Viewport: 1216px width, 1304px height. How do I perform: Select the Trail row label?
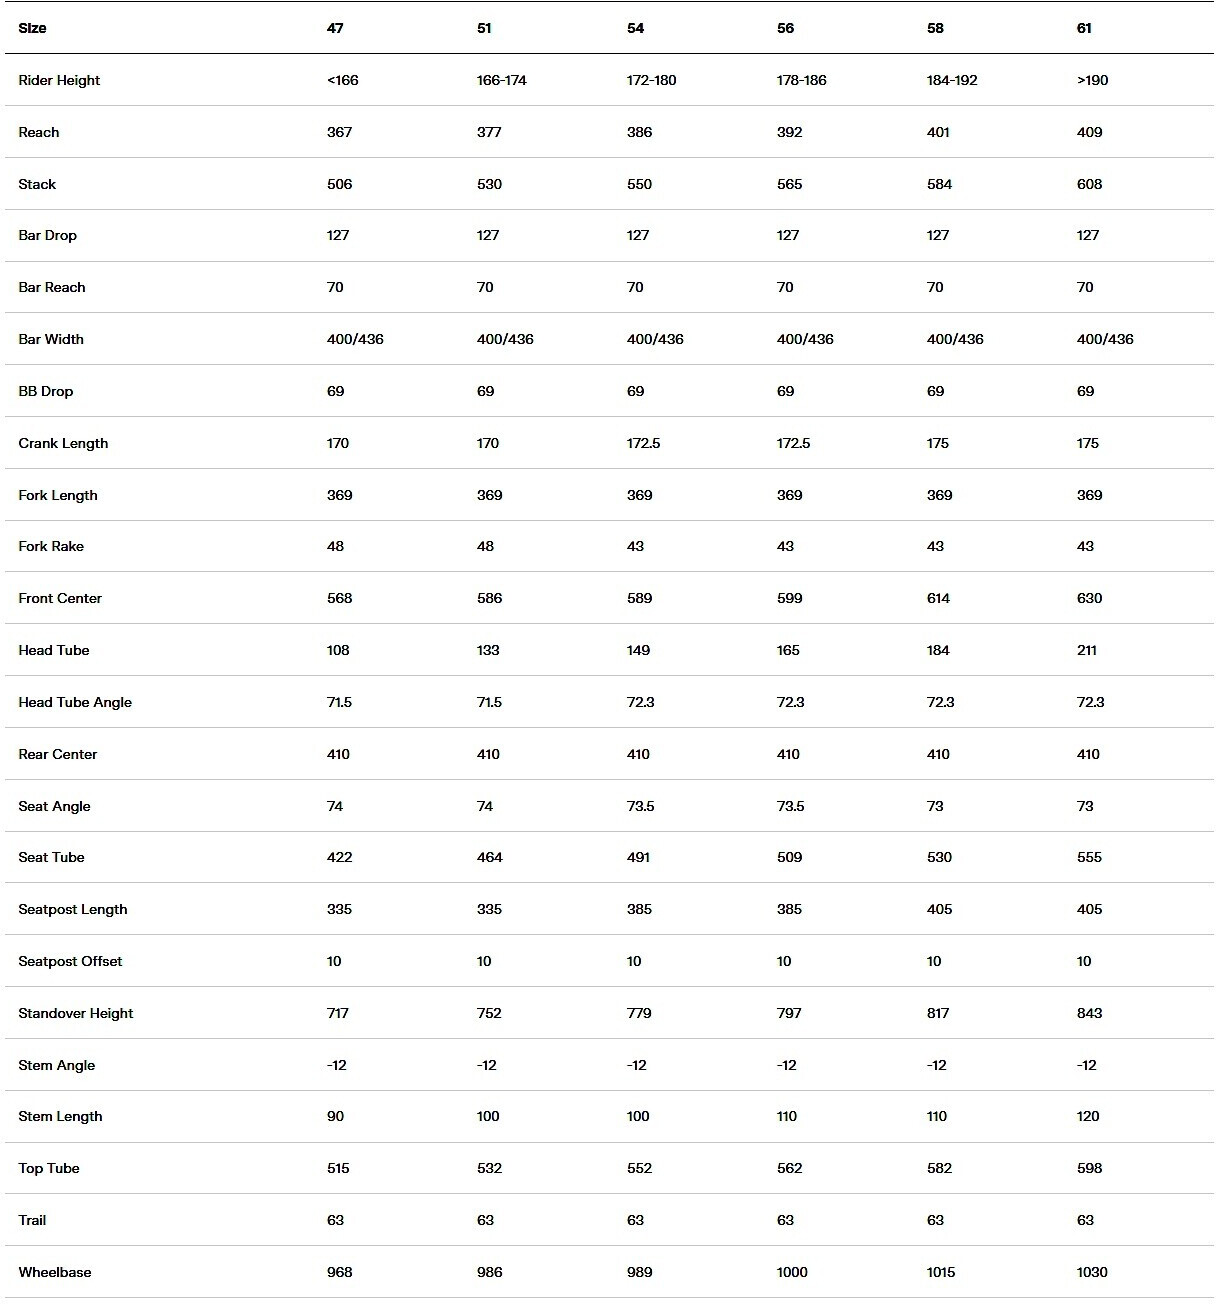pos(32,1220)
